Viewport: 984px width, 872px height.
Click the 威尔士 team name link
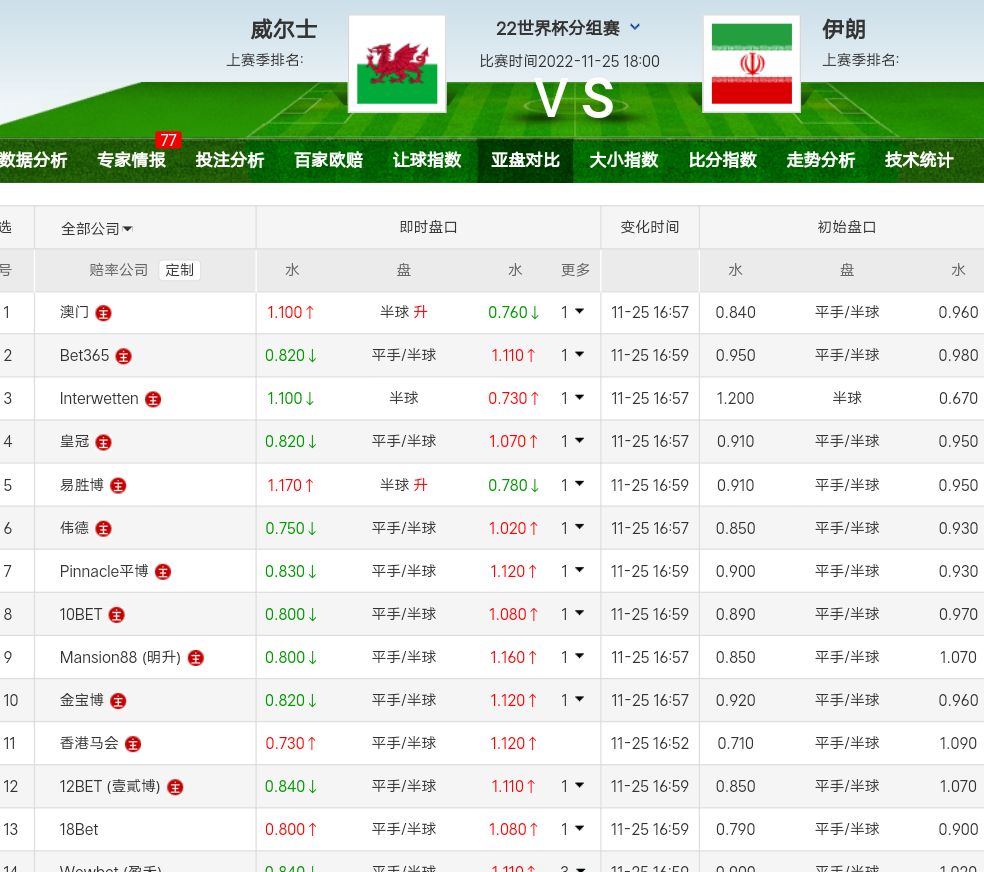coord(283,30)
